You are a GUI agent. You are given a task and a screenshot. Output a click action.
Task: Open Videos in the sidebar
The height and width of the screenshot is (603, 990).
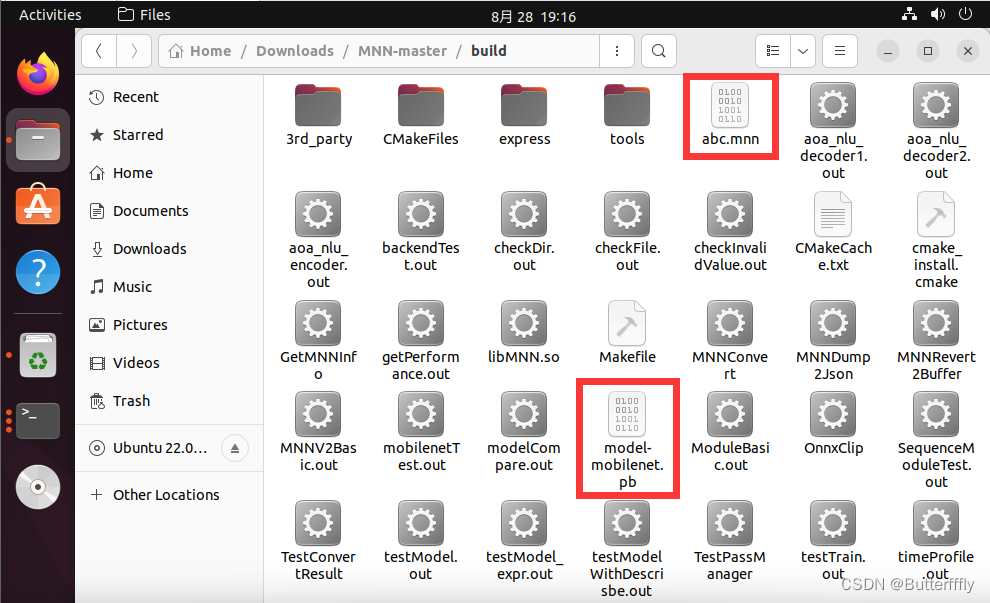click(x=169, y=363)
